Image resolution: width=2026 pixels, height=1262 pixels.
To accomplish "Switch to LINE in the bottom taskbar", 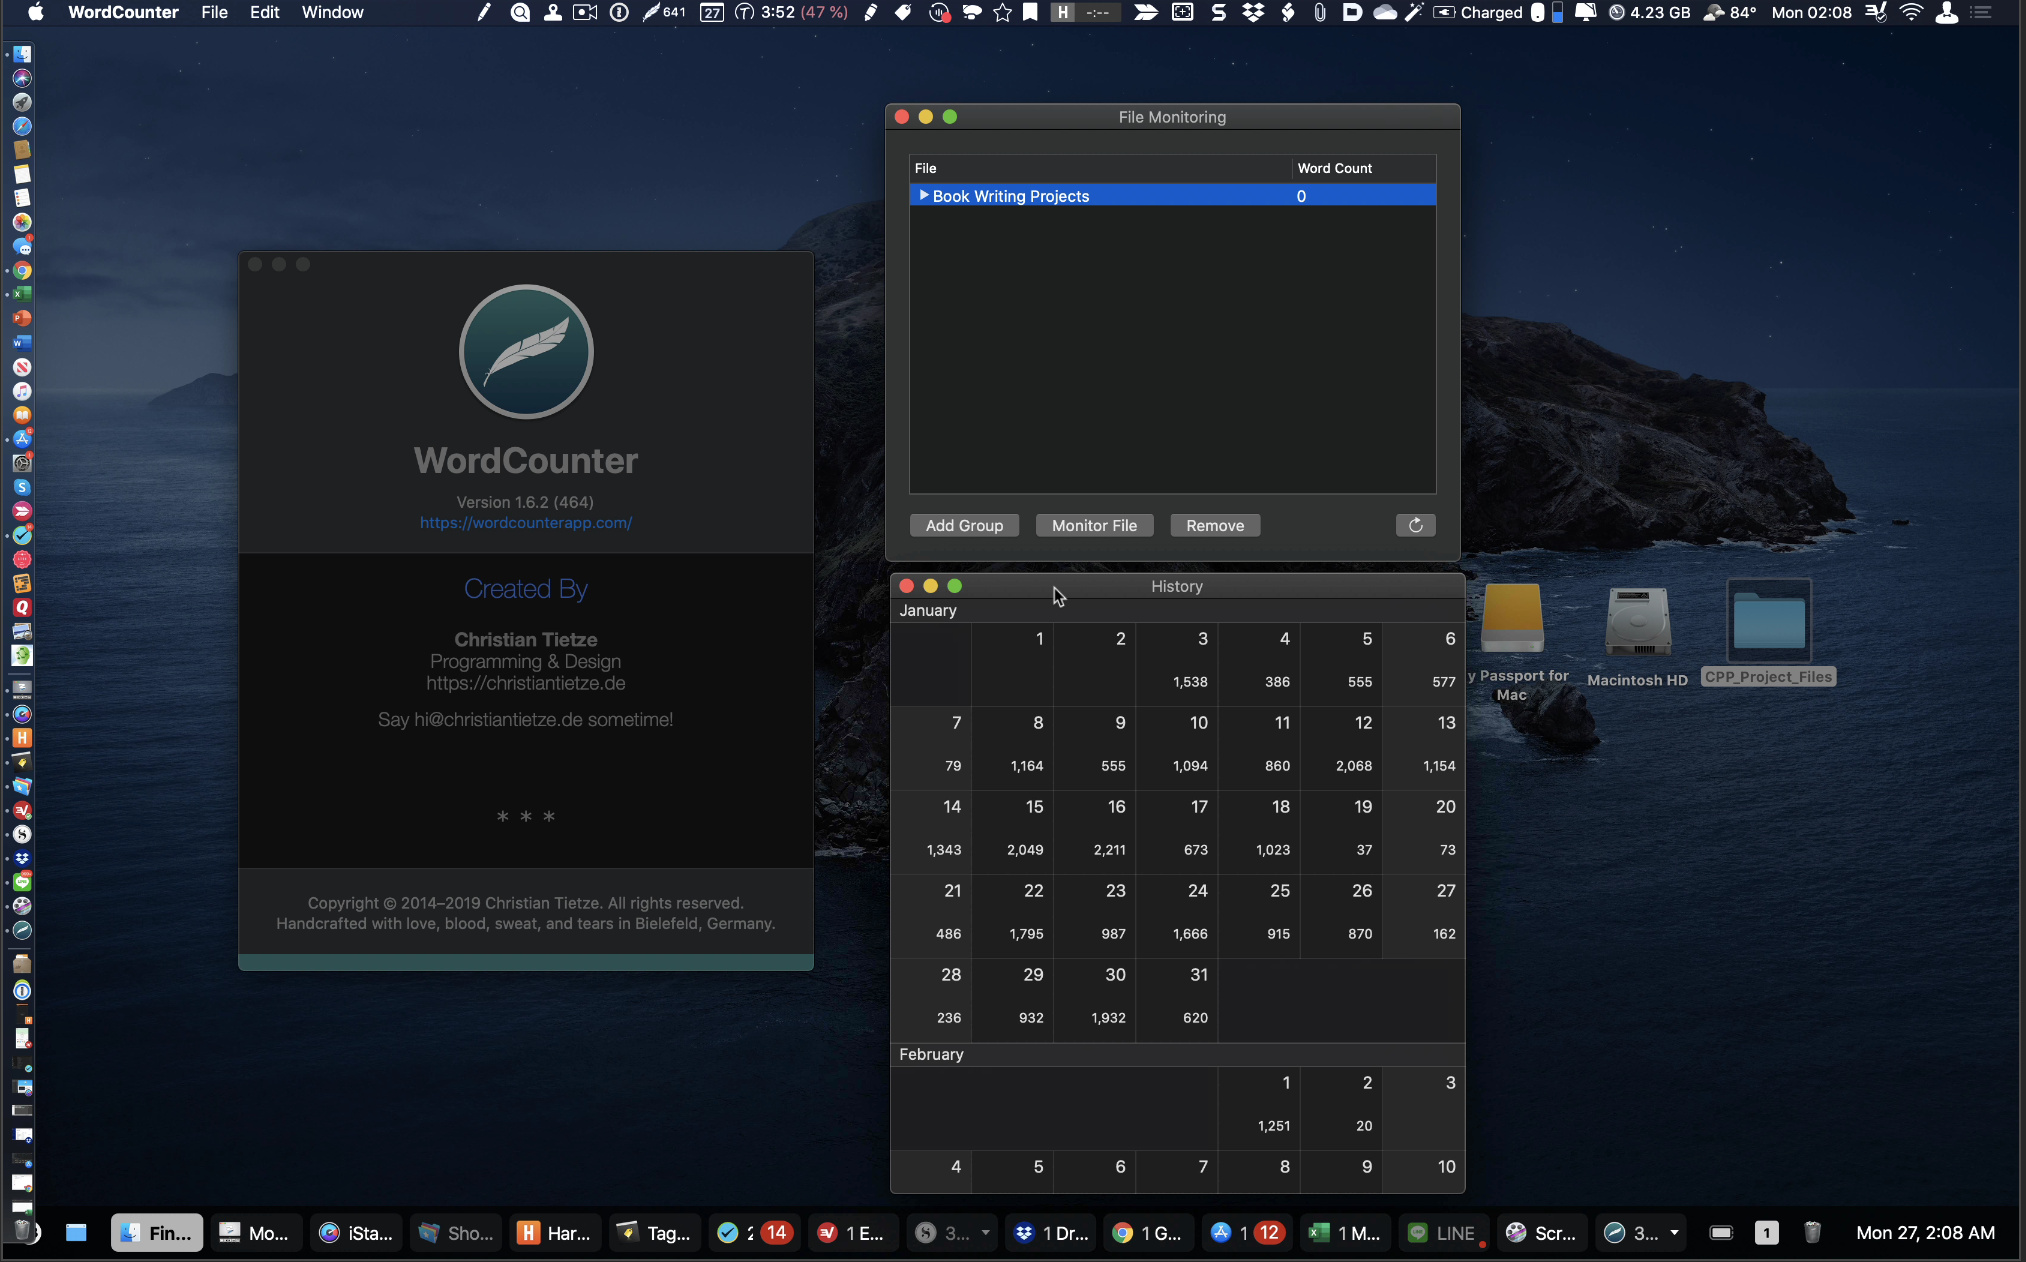I will tap(1443, 1233).
